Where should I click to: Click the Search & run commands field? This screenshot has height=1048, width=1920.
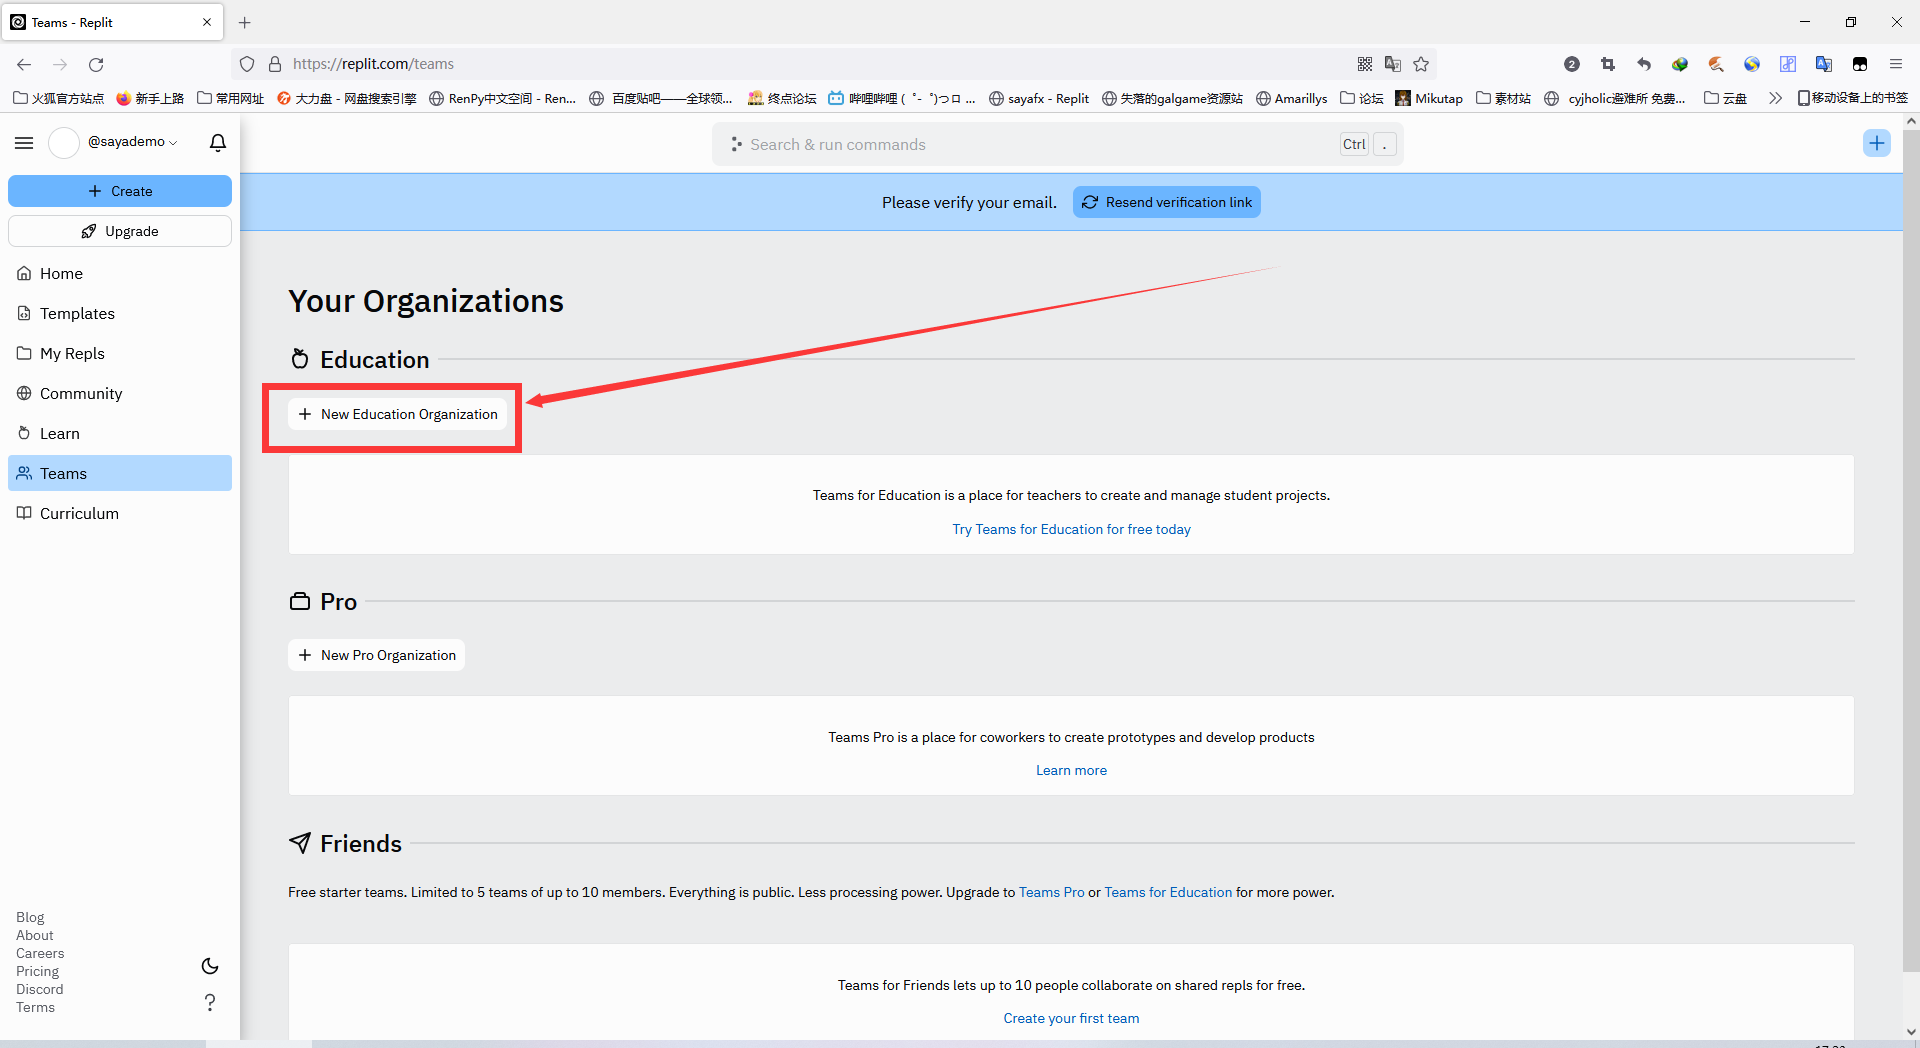pos(1058,144)
